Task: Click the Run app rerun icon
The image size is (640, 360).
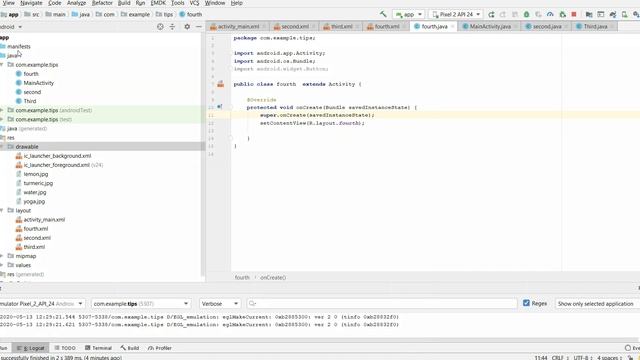Action: click(491, 14)
